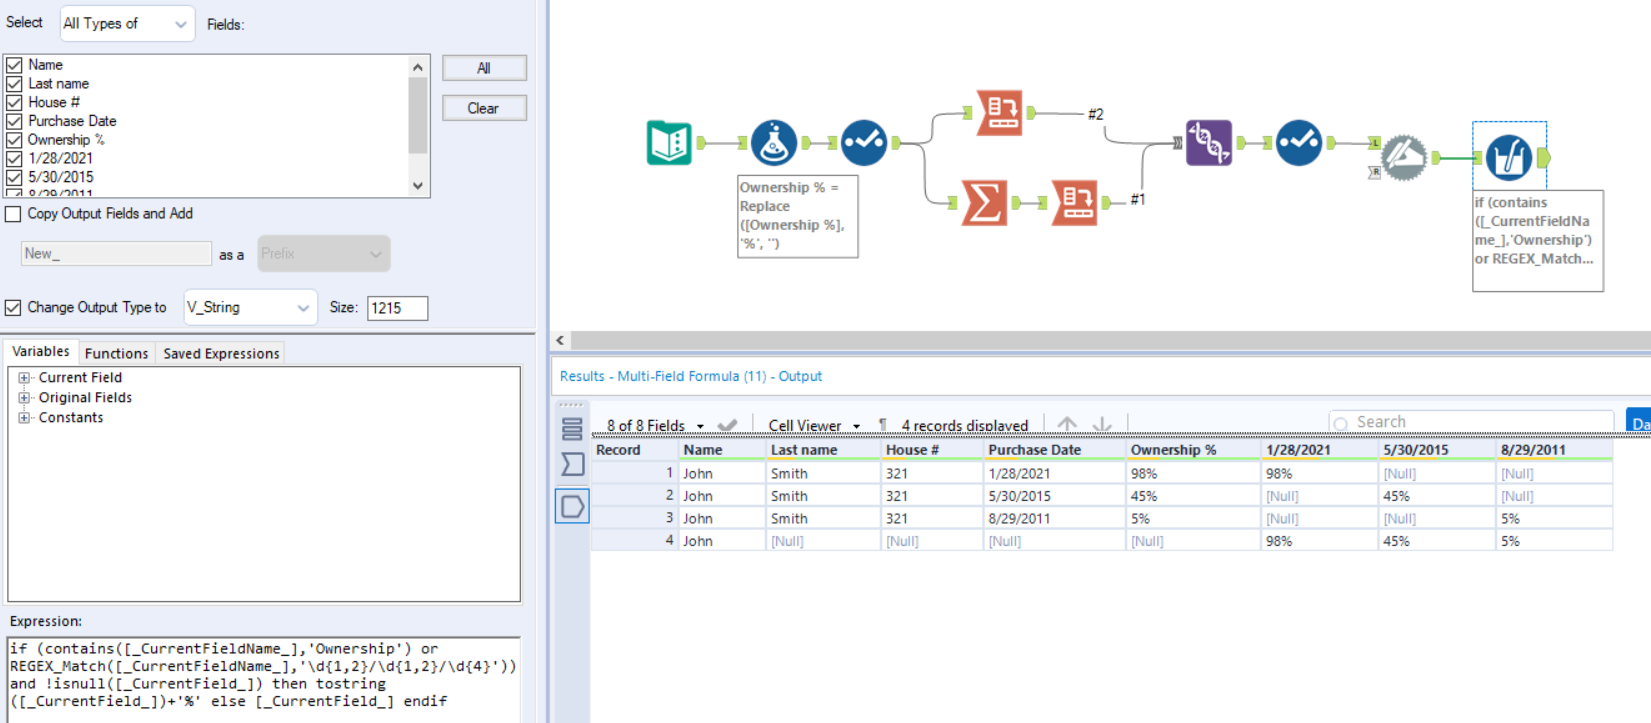
Task: Open the All Types of dropdown
Action: 127,24
